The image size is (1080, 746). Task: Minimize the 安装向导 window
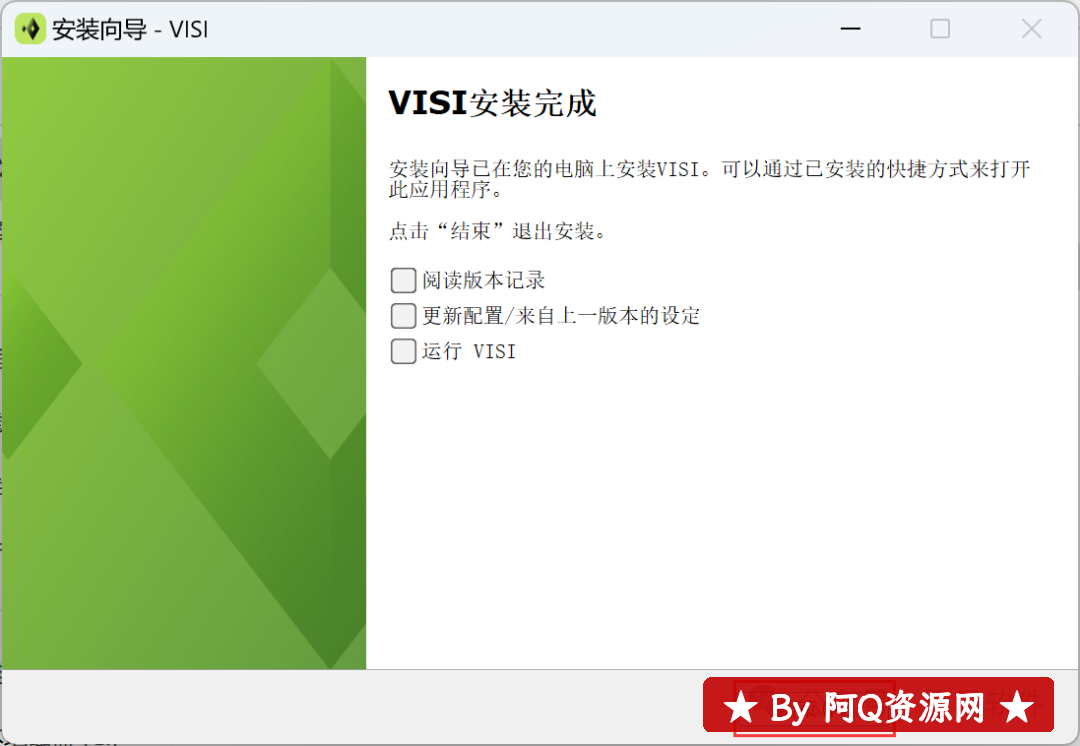(x=851, y=29)
